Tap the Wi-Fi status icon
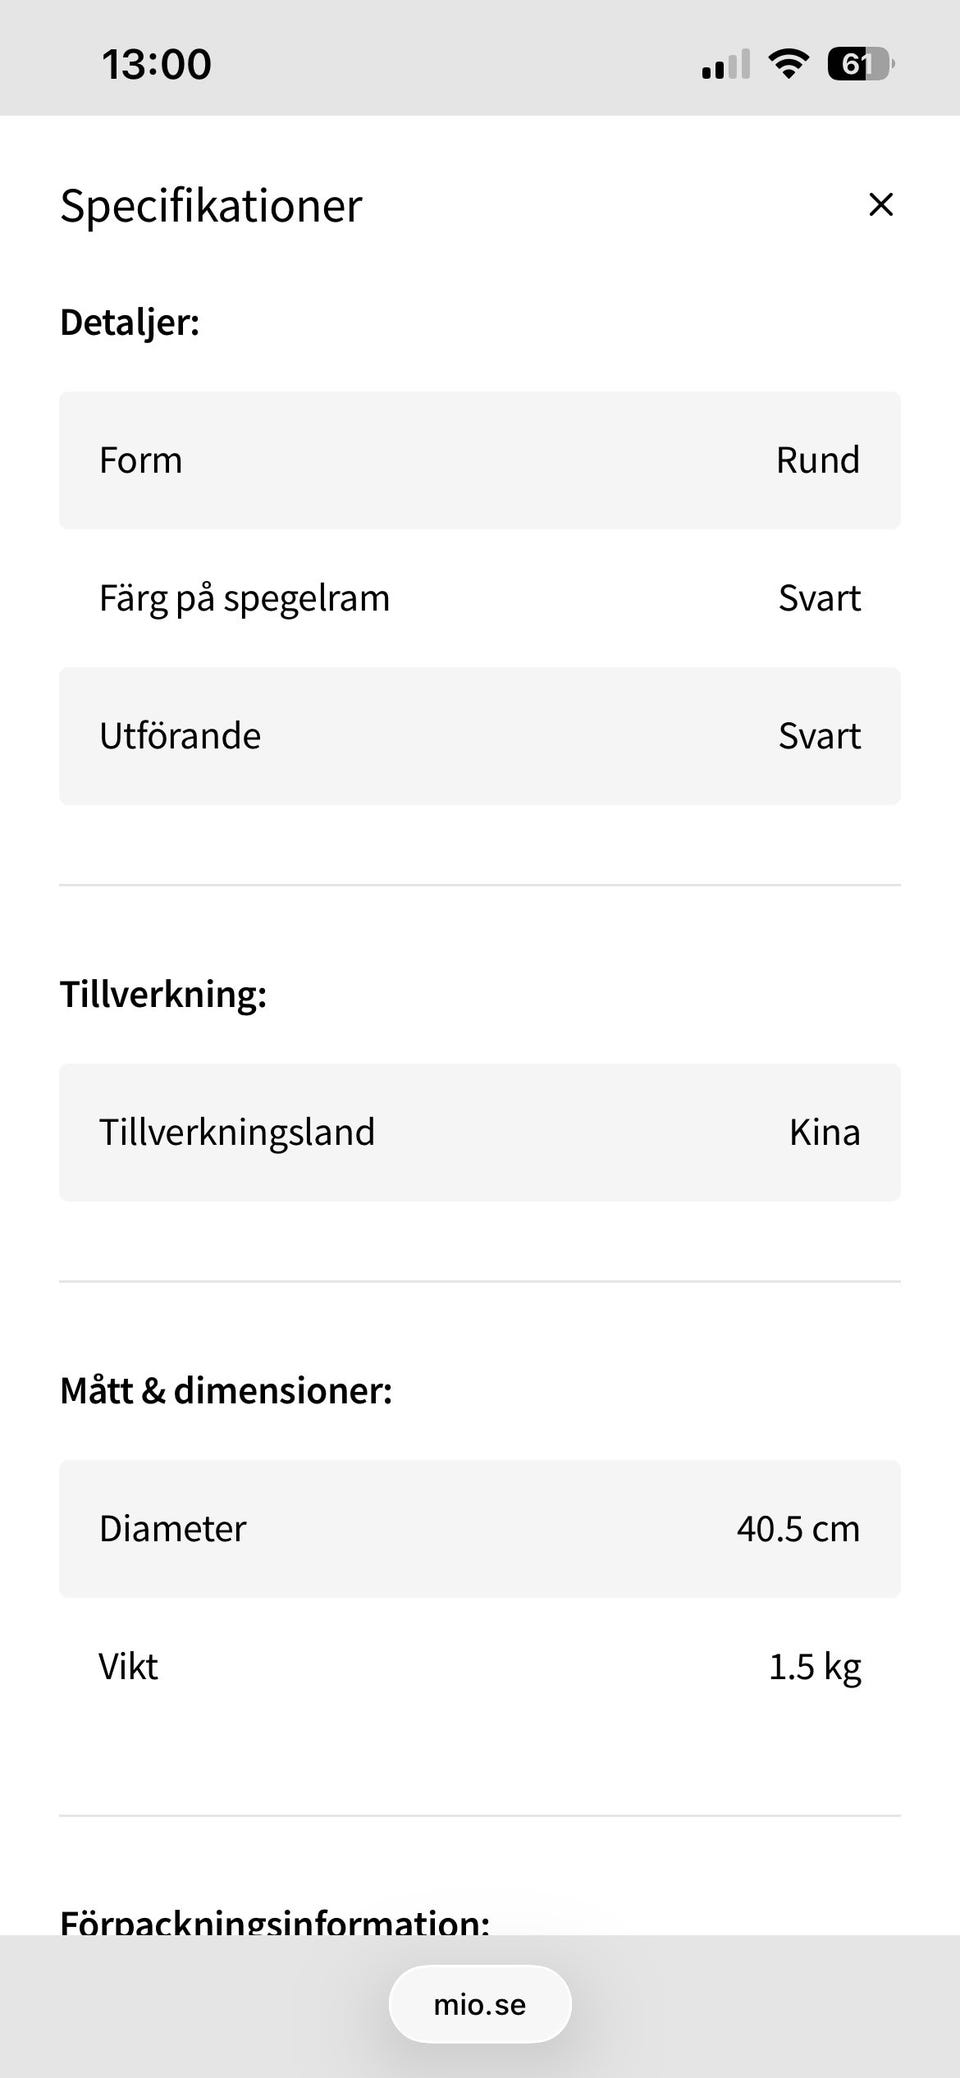The image size is (960, 2078). (x=788, y=65)
